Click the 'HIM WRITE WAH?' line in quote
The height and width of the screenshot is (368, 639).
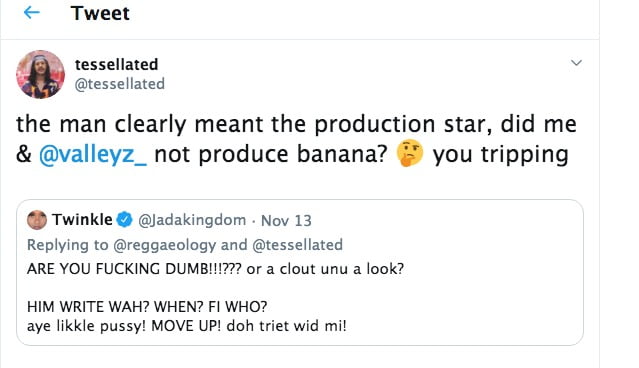pyautogui.click(x=147, y=306)
